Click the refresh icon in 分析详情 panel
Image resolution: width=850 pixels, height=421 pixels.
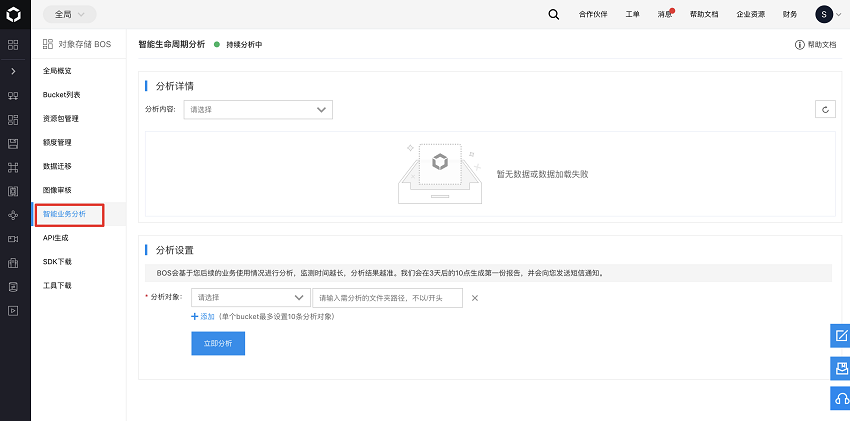click(x=825, y=110)
